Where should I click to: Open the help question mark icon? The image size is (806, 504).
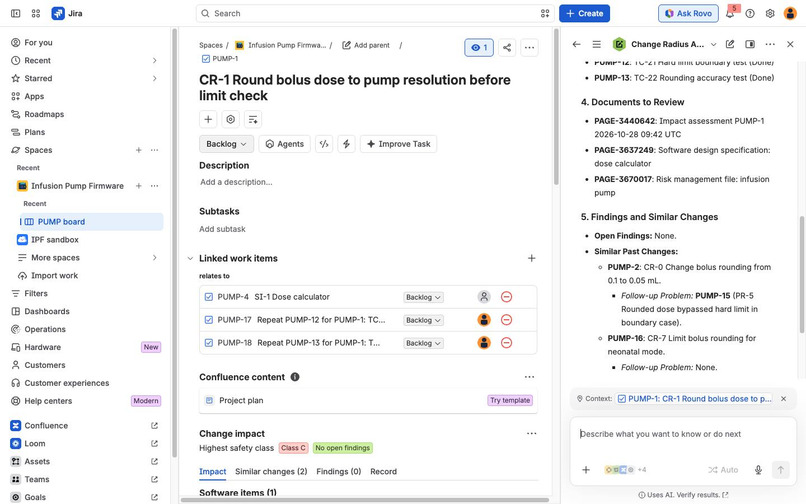pyautogui.click(x=750, y=13)
